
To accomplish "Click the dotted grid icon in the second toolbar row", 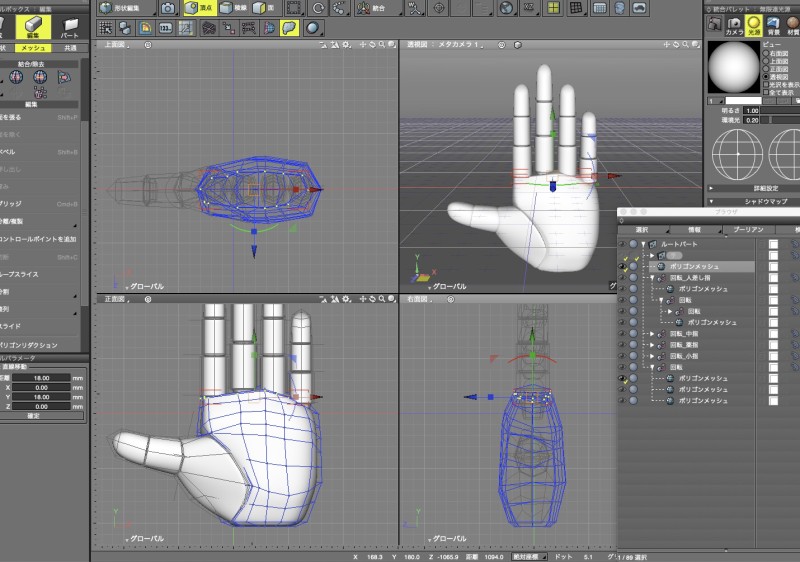I will pyautogui.click(x=106, y=28).
